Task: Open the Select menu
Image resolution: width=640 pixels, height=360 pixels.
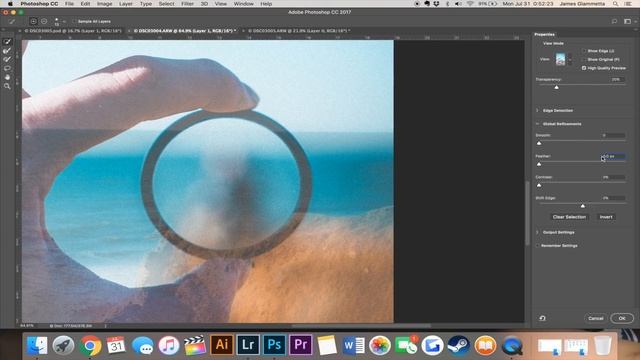Action: [x=167, y=4]
